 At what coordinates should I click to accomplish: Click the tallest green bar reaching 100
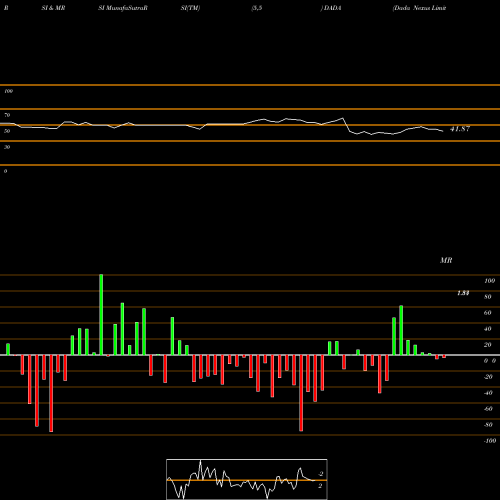tap(101, 315)
